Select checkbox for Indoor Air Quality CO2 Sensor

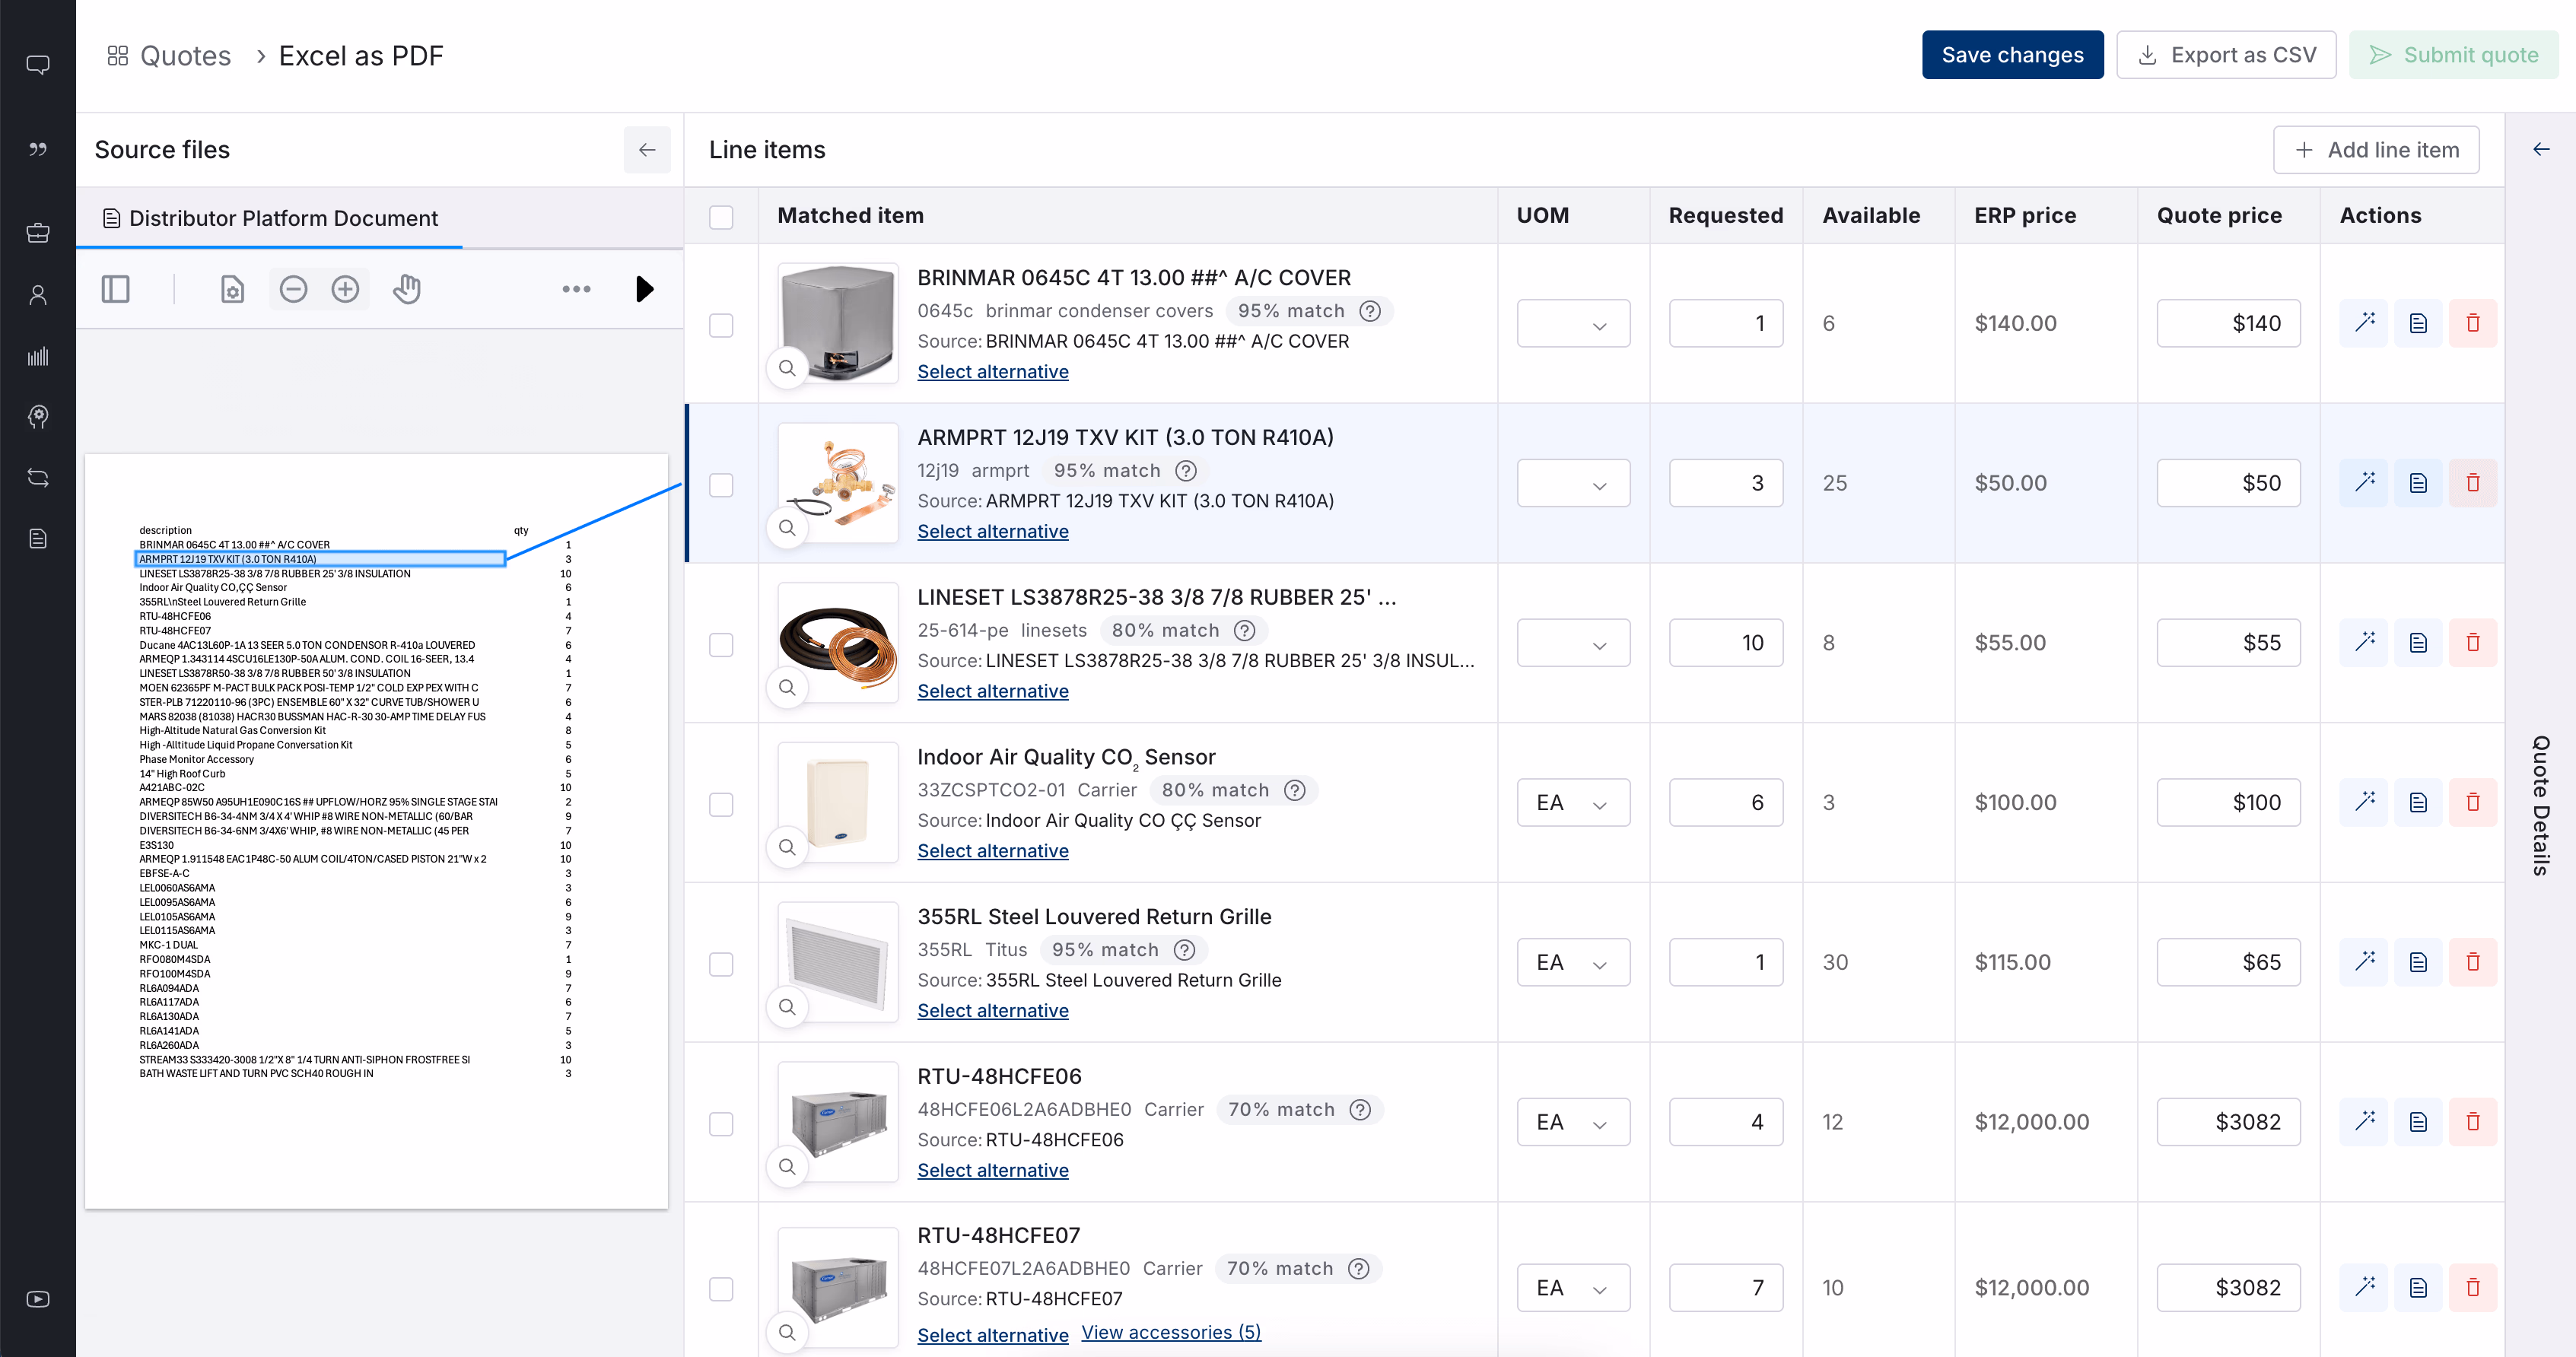(x=721, y=804)
